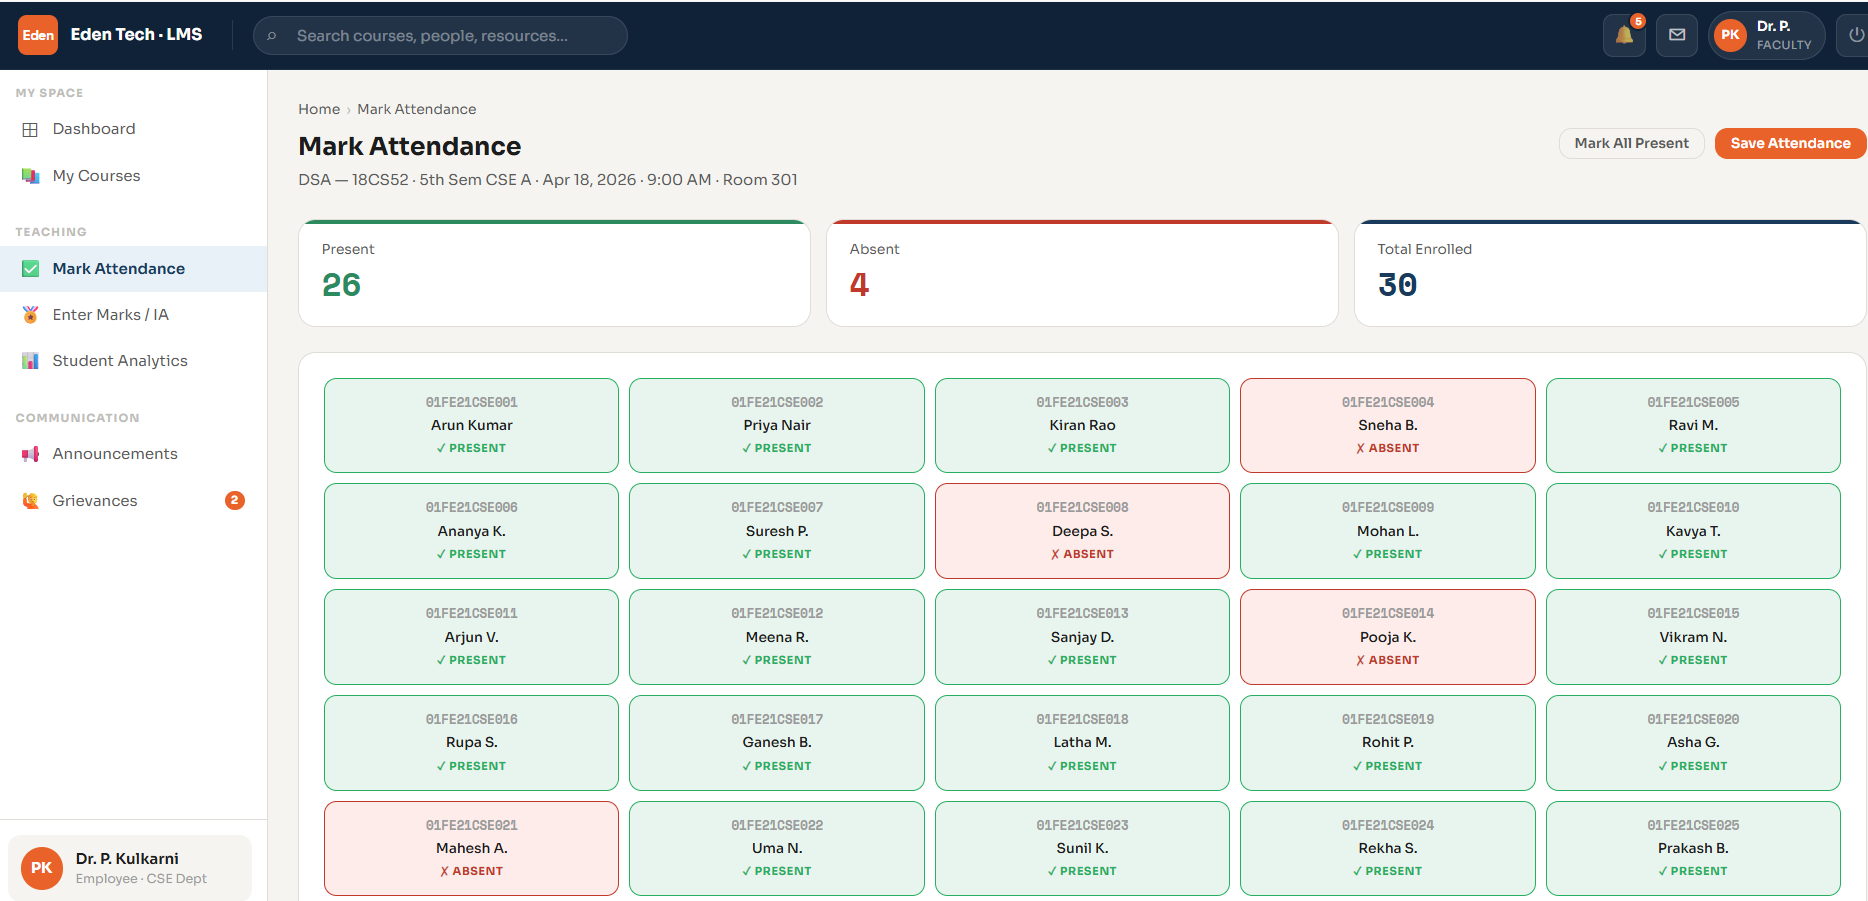This screenshot has height=901, width=1868.
Task: Click the Grievances icon
Action: [30, 501]
